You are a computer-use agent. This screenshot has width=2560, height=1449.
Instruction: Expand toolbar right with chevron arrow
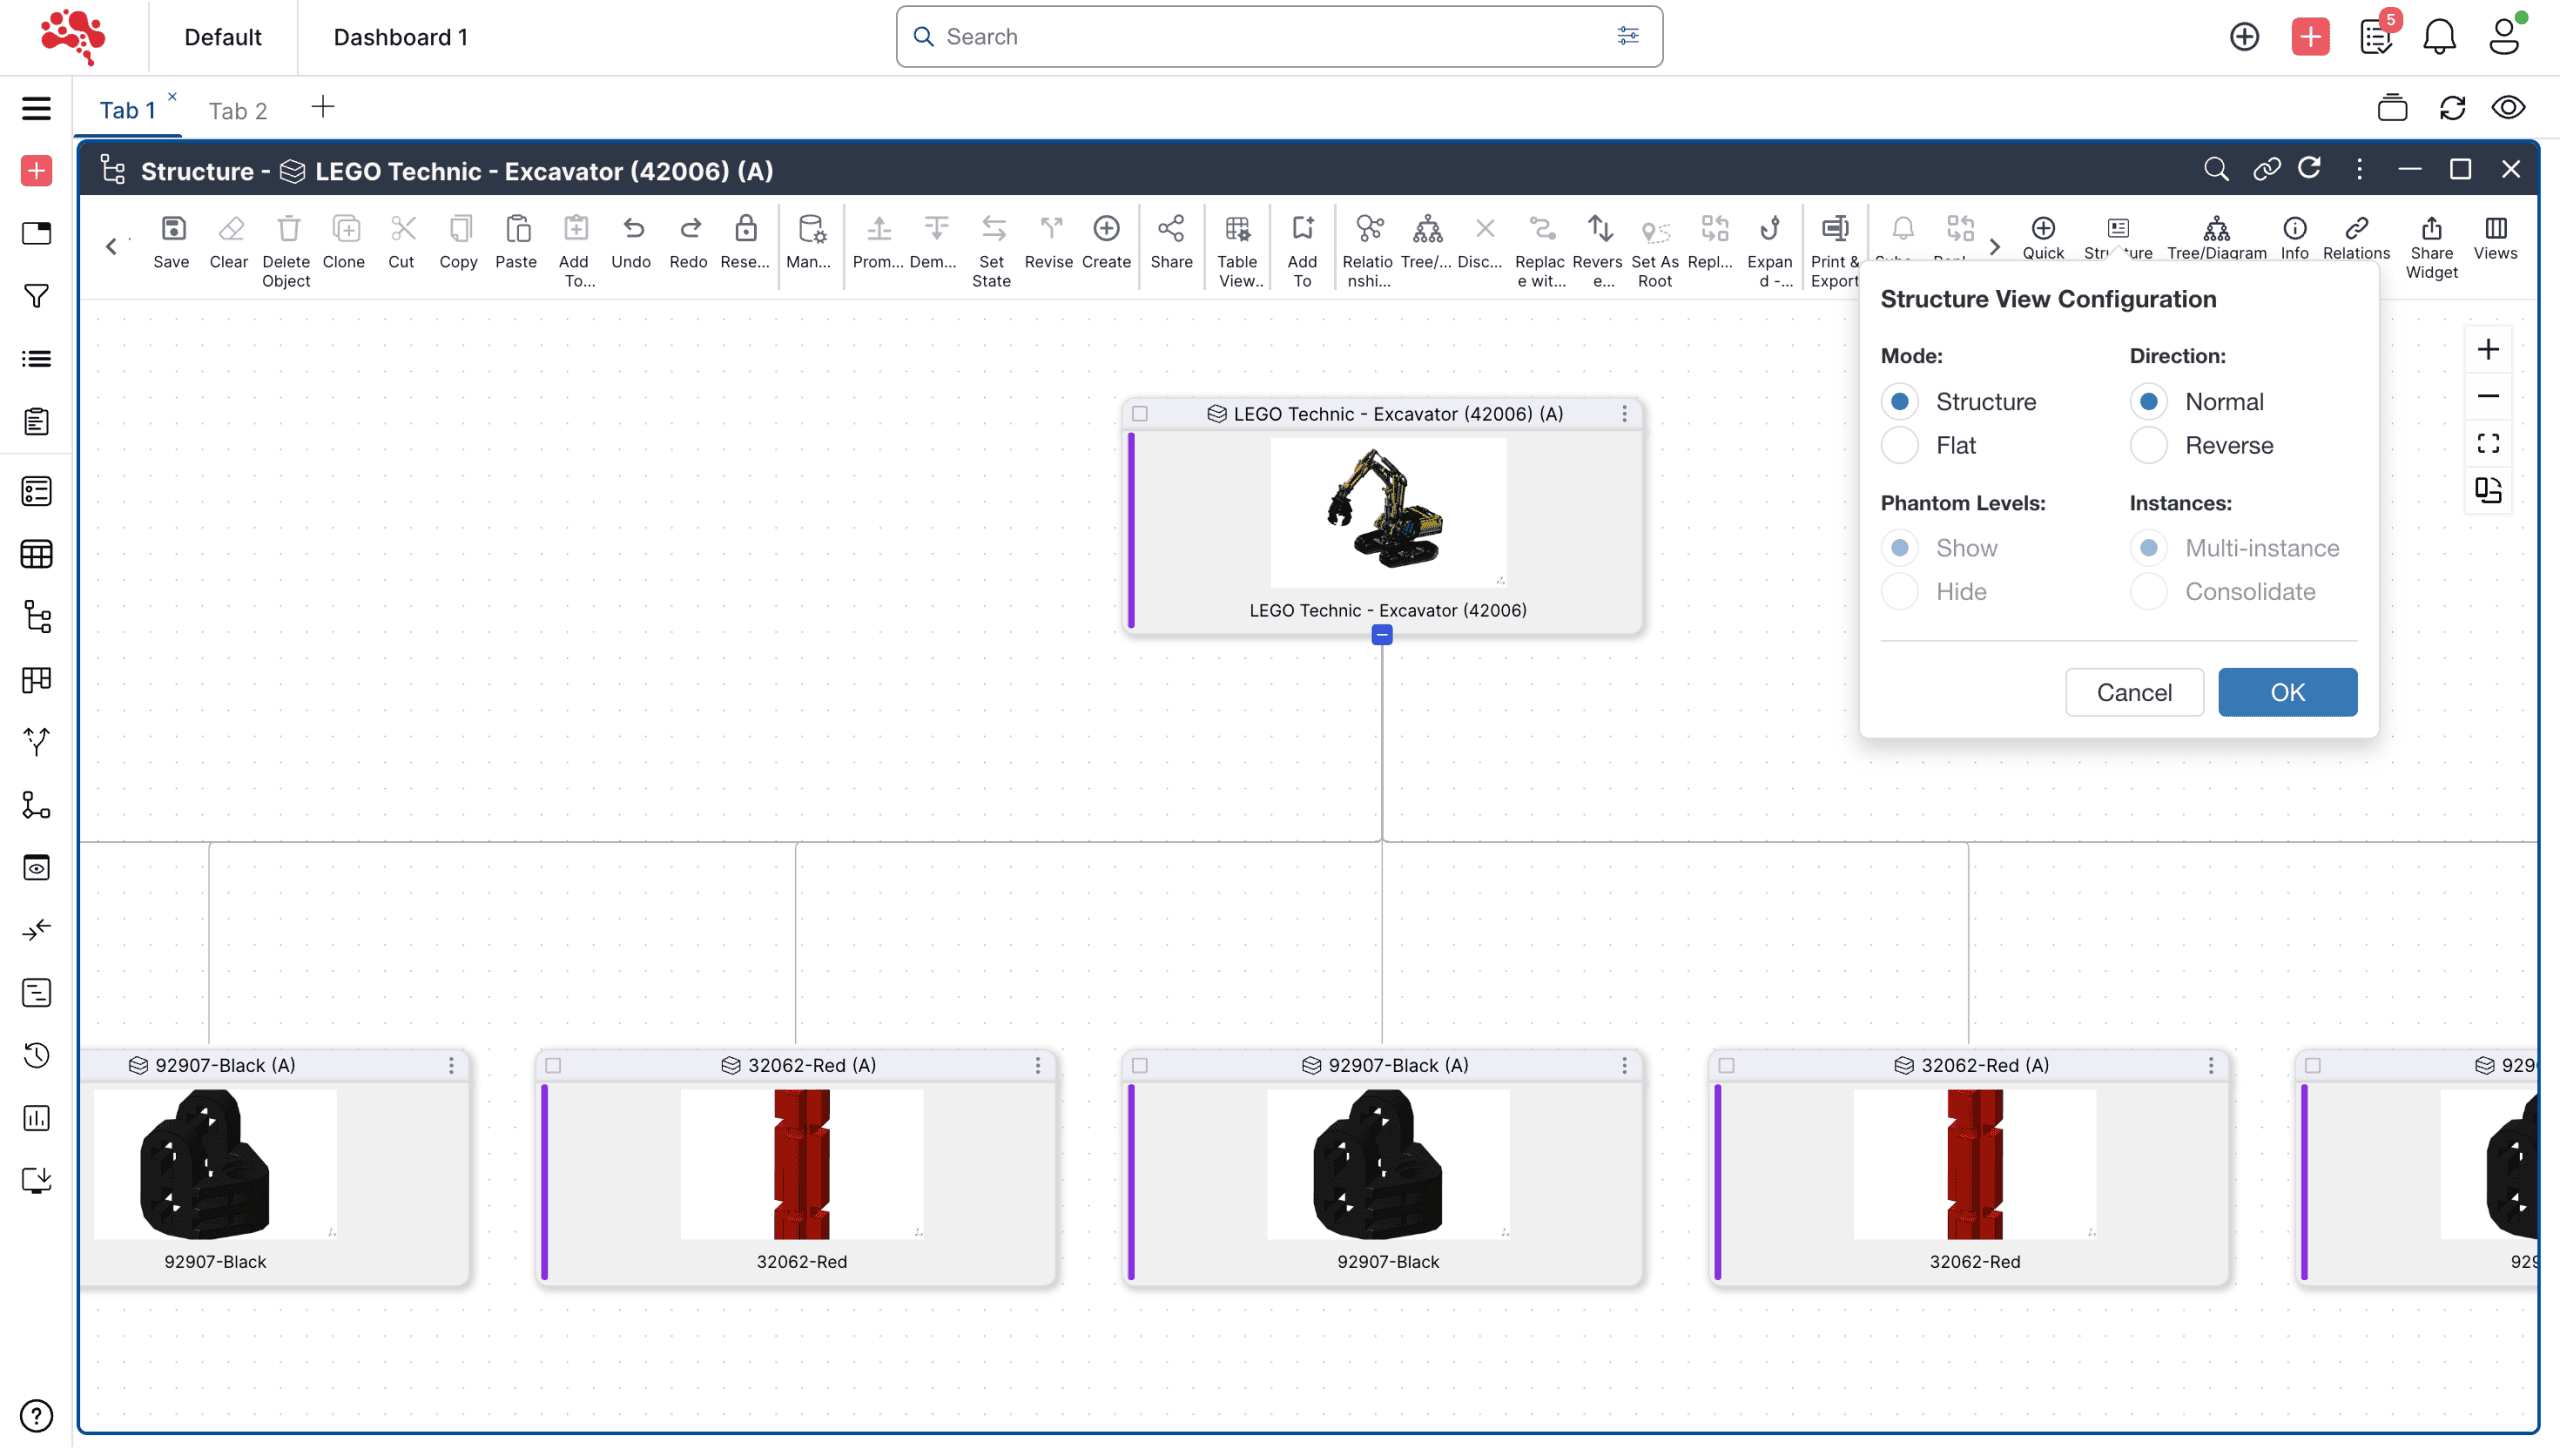point(1996,246)
